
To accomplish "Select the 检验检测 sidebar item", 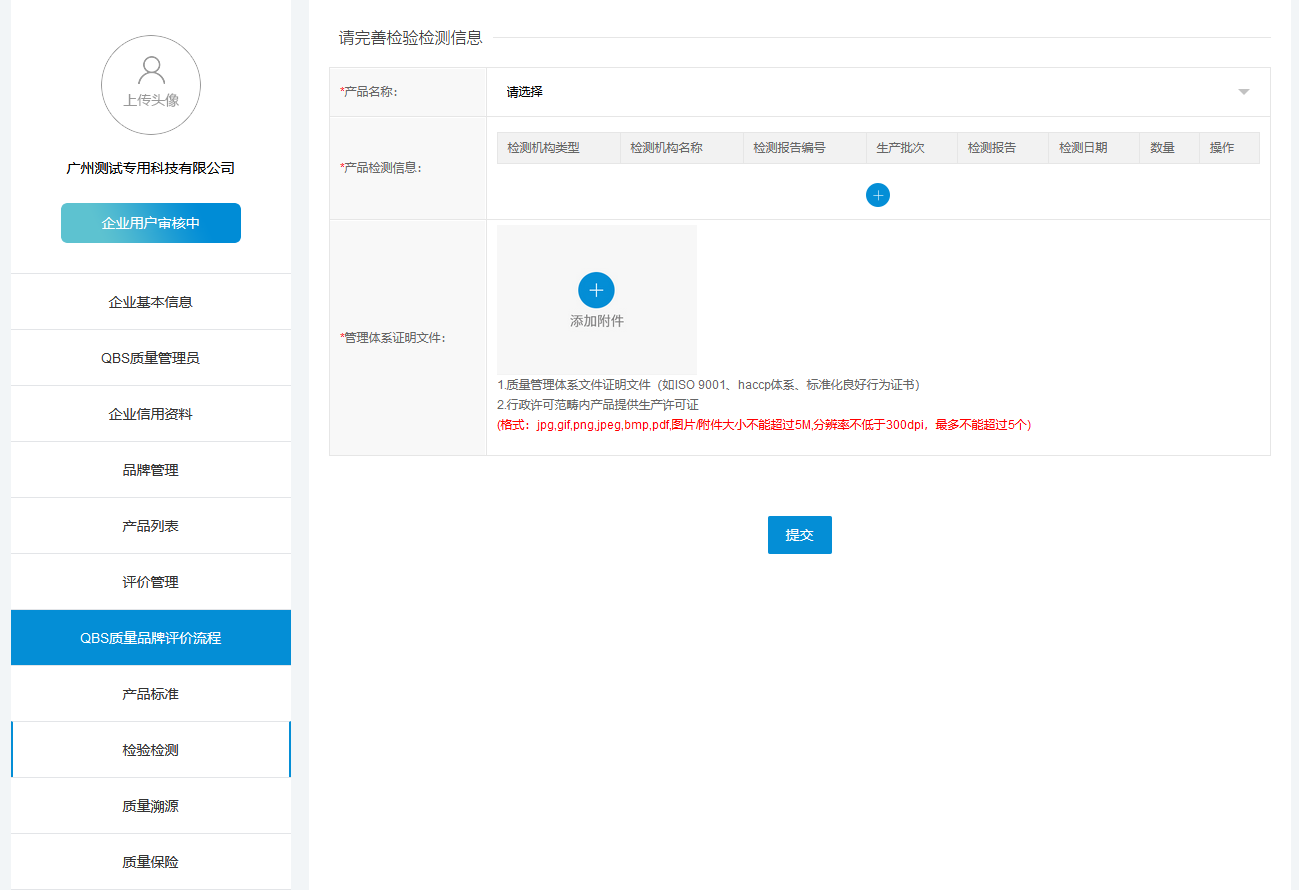I will (151, 750).
